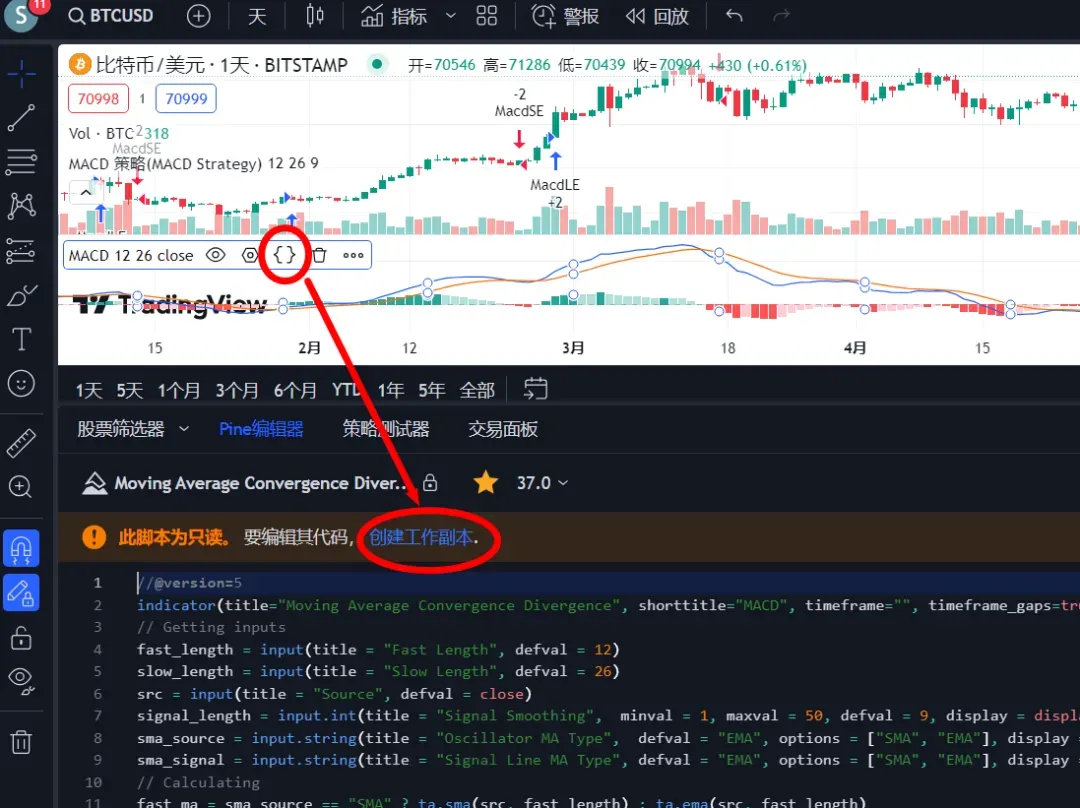Screen dimensions: 1080x808
Task: Toggle lock all drawings
Action: tap(21, 637)
